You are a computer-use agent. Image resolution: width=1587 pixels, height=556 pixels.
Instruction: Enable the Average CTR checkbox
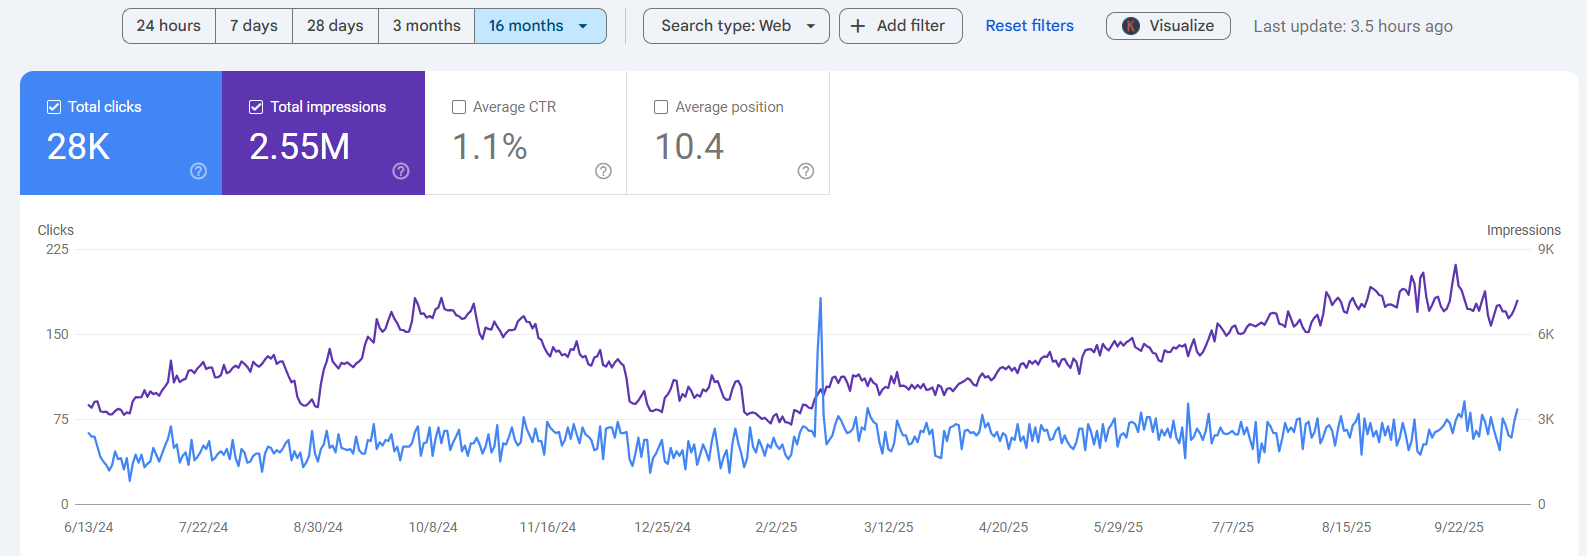click(x=459, y=107)
